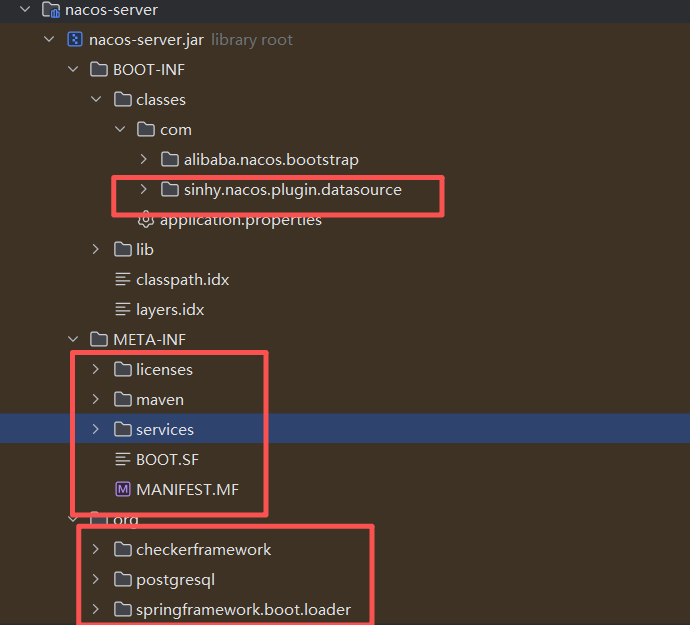Screen dimensions: 690x625
Task: Select the com package label
Action: coord(176,130)
